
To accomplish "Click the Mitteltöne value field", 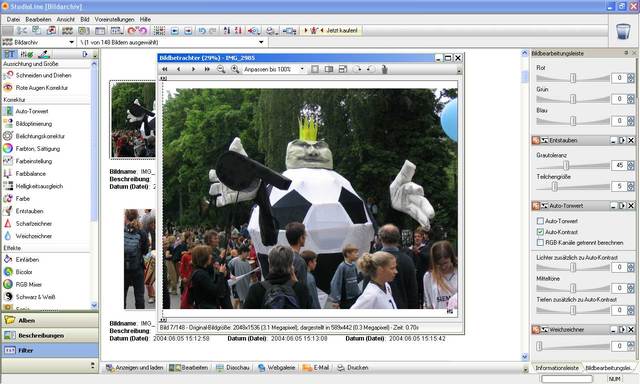I will point(619,289).
